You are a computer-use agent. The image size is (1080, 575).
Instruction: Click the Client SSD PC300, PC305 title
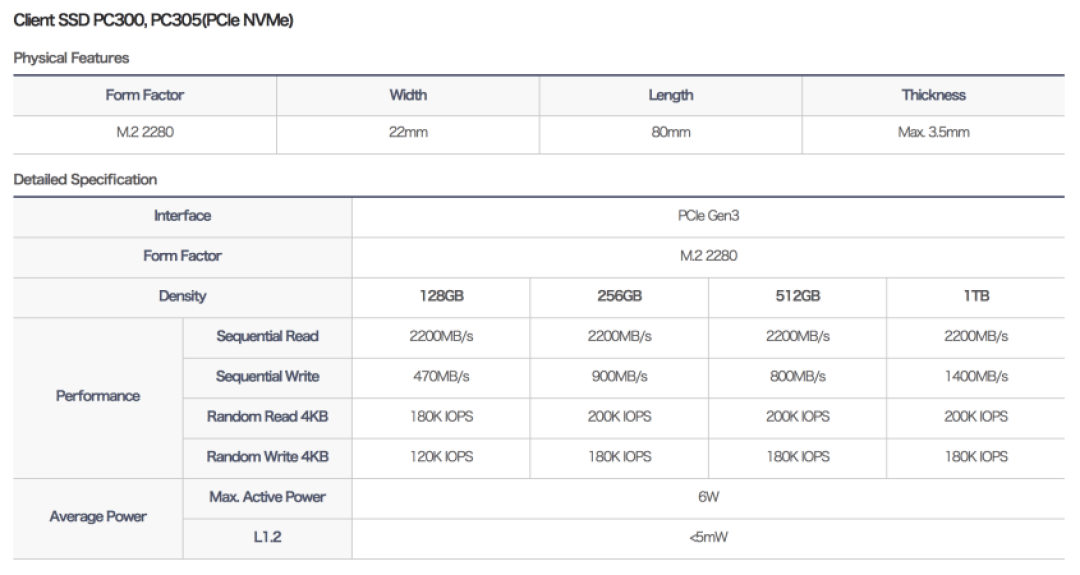[x=153, y=20]
